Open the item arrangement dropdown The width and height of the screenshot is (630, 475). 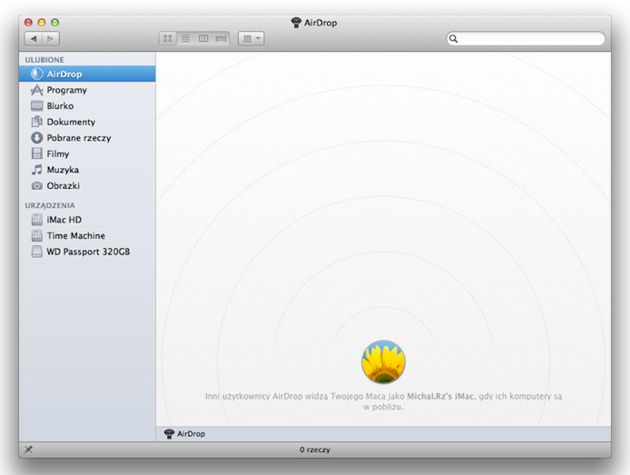tap(251, 39)
